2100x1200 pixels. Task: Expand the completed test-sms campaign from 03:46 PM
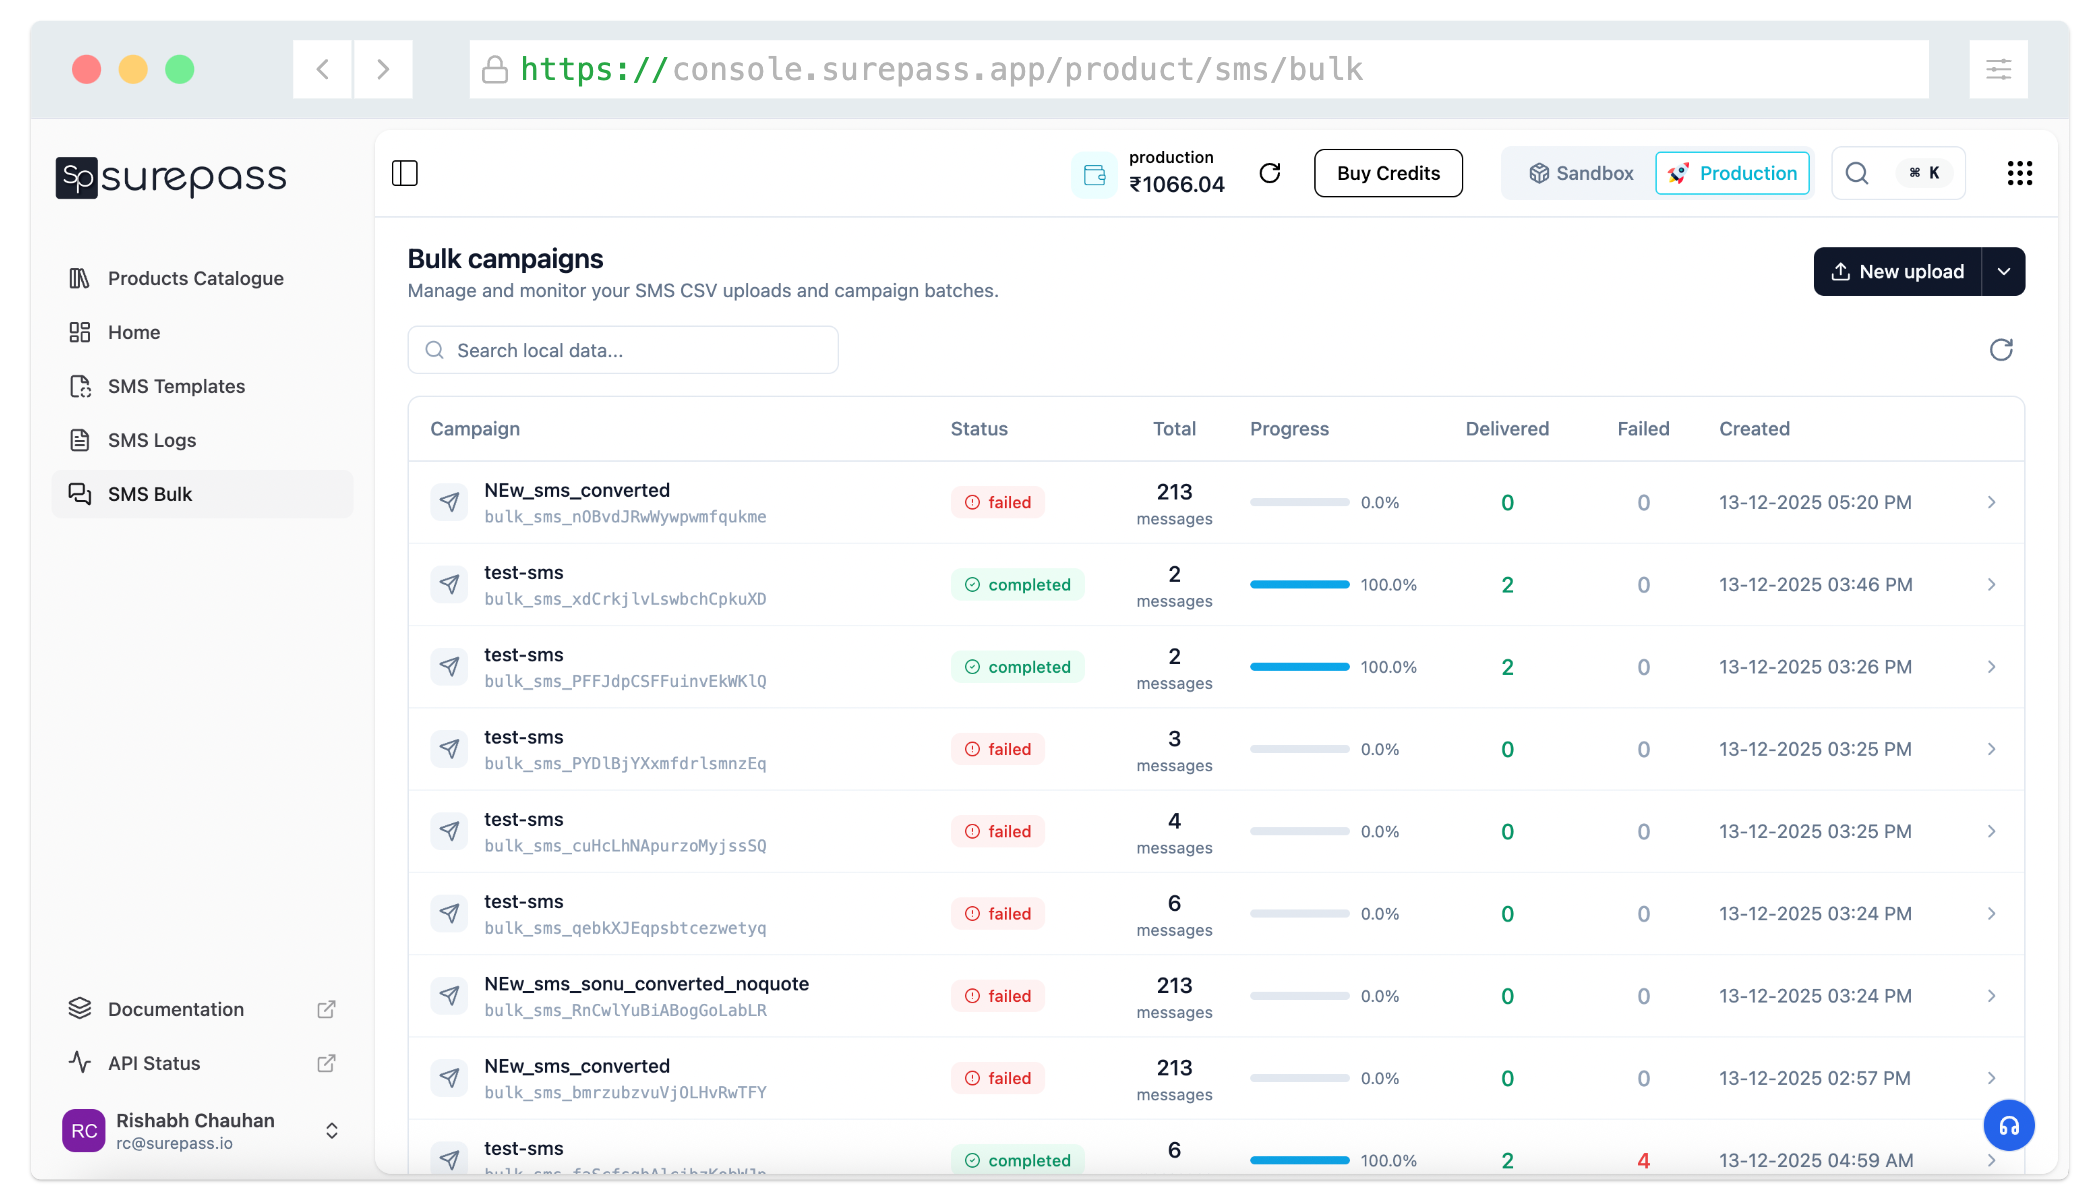tap(1991, 584)
